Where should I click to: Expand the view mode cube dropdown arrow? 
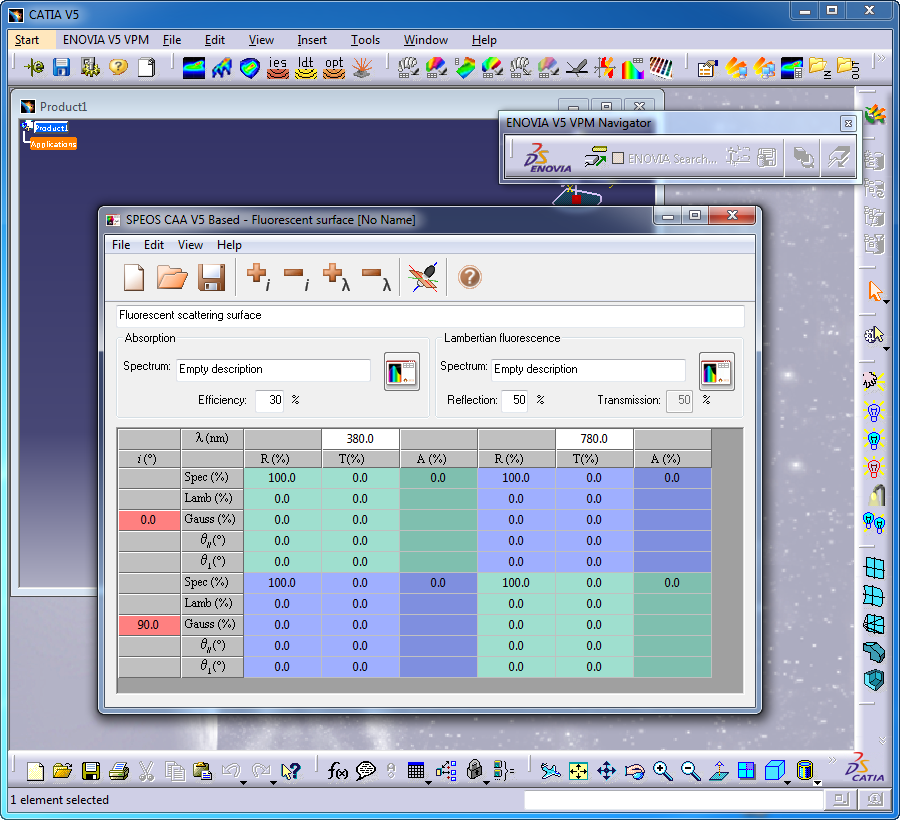point(788,783)
